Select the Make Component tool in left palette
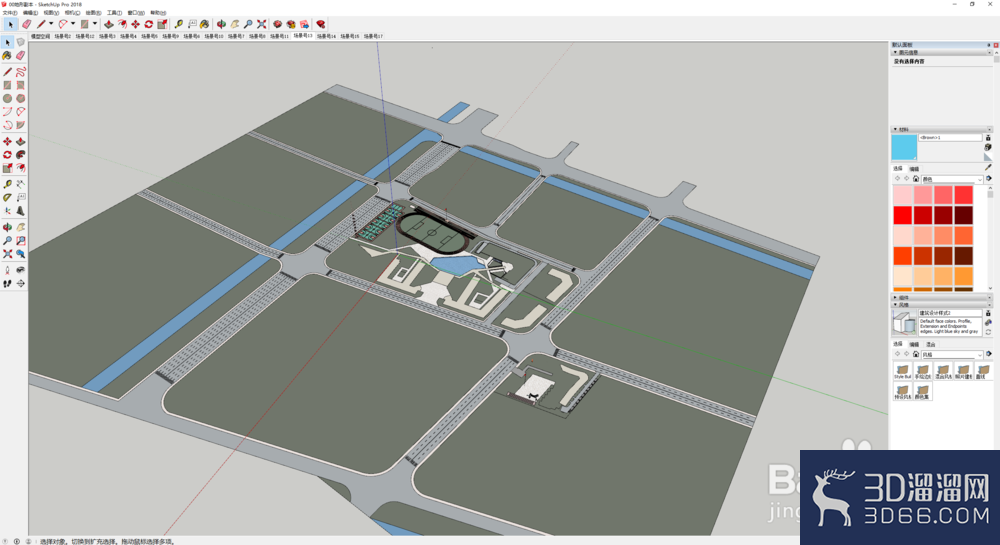This screenshot has width=1000, height=545. [20, 42]
